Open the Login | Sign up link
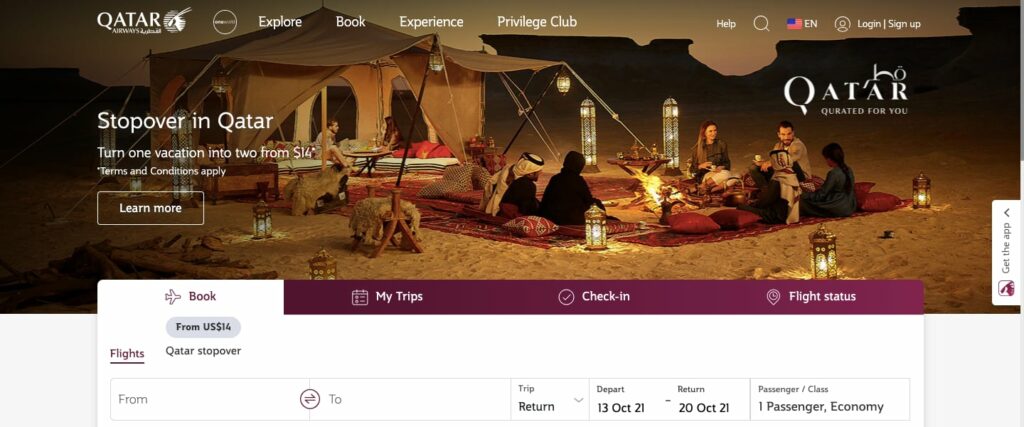The width and height of the screenshot is (1024, 427). pyautogui.click(x=889, y=24)
